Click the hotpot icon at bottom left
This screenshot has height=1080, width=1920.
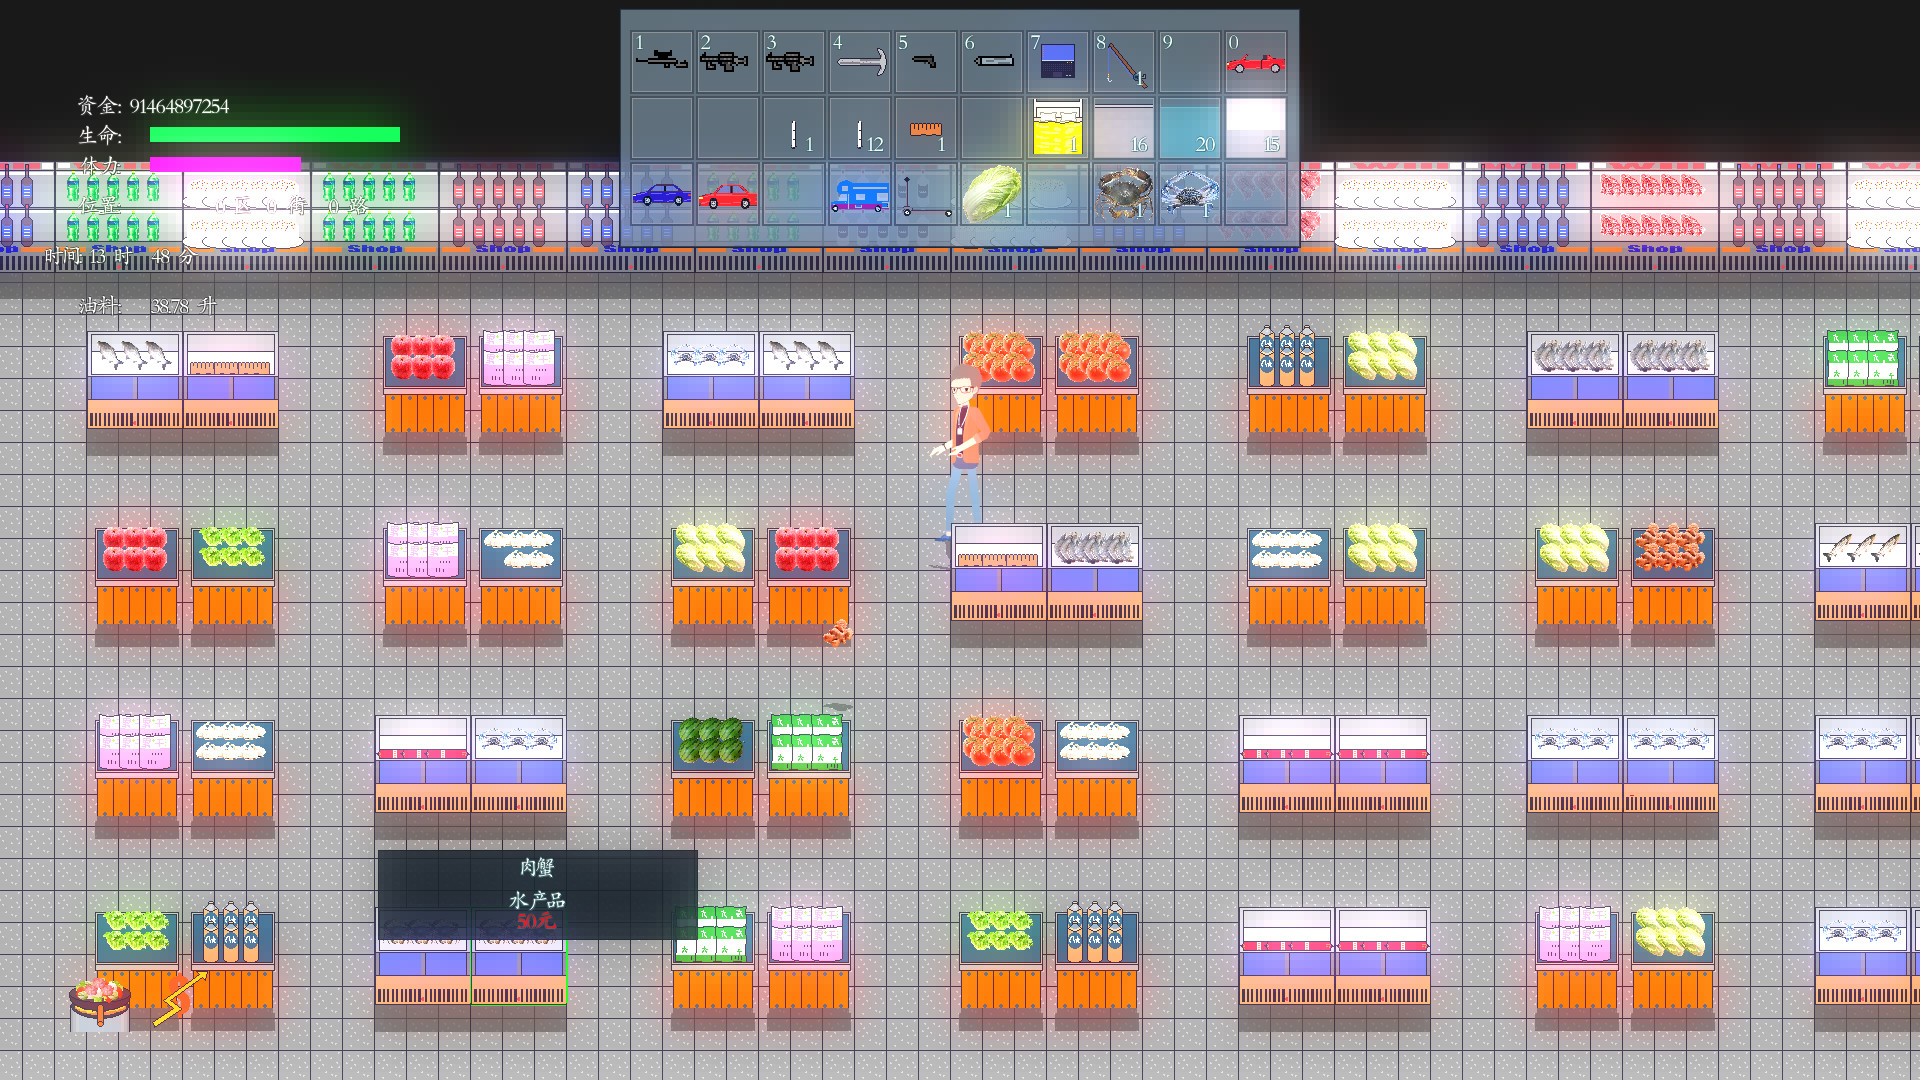tap(100, 1003)
